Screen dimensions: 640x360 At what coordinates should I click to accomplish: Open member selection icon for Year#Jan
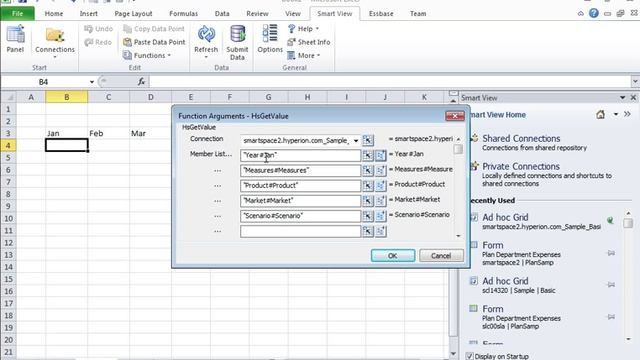point(380,155)
